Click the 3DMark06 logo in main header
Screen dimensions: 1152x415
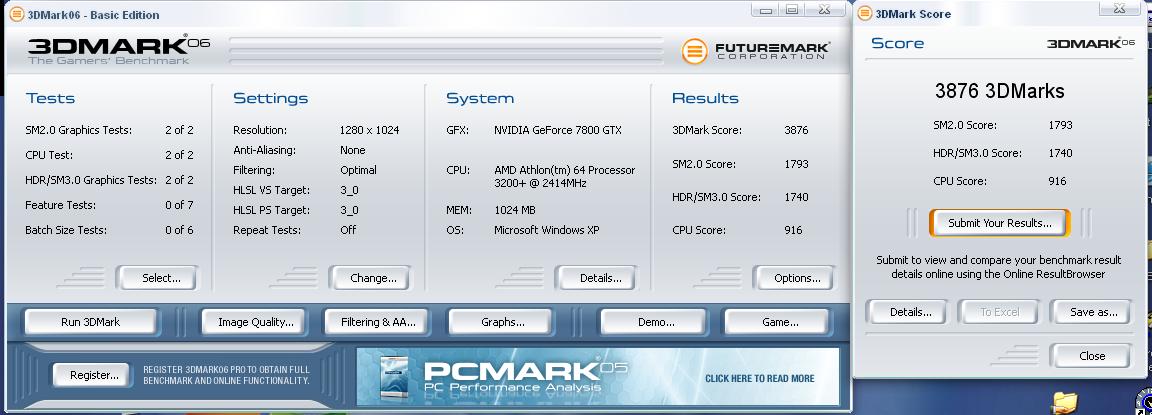118,50
